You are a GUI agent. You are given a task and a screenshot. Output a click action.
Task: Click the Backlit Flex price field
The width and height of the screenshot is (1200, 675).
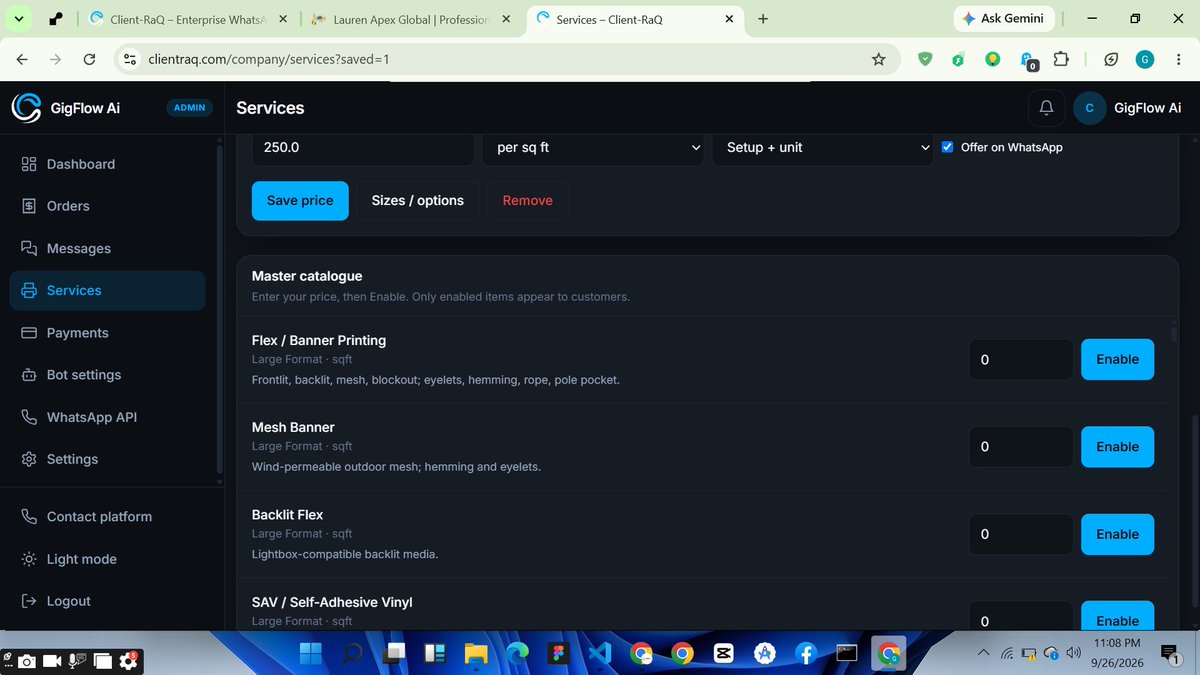tap(1021, 534)
